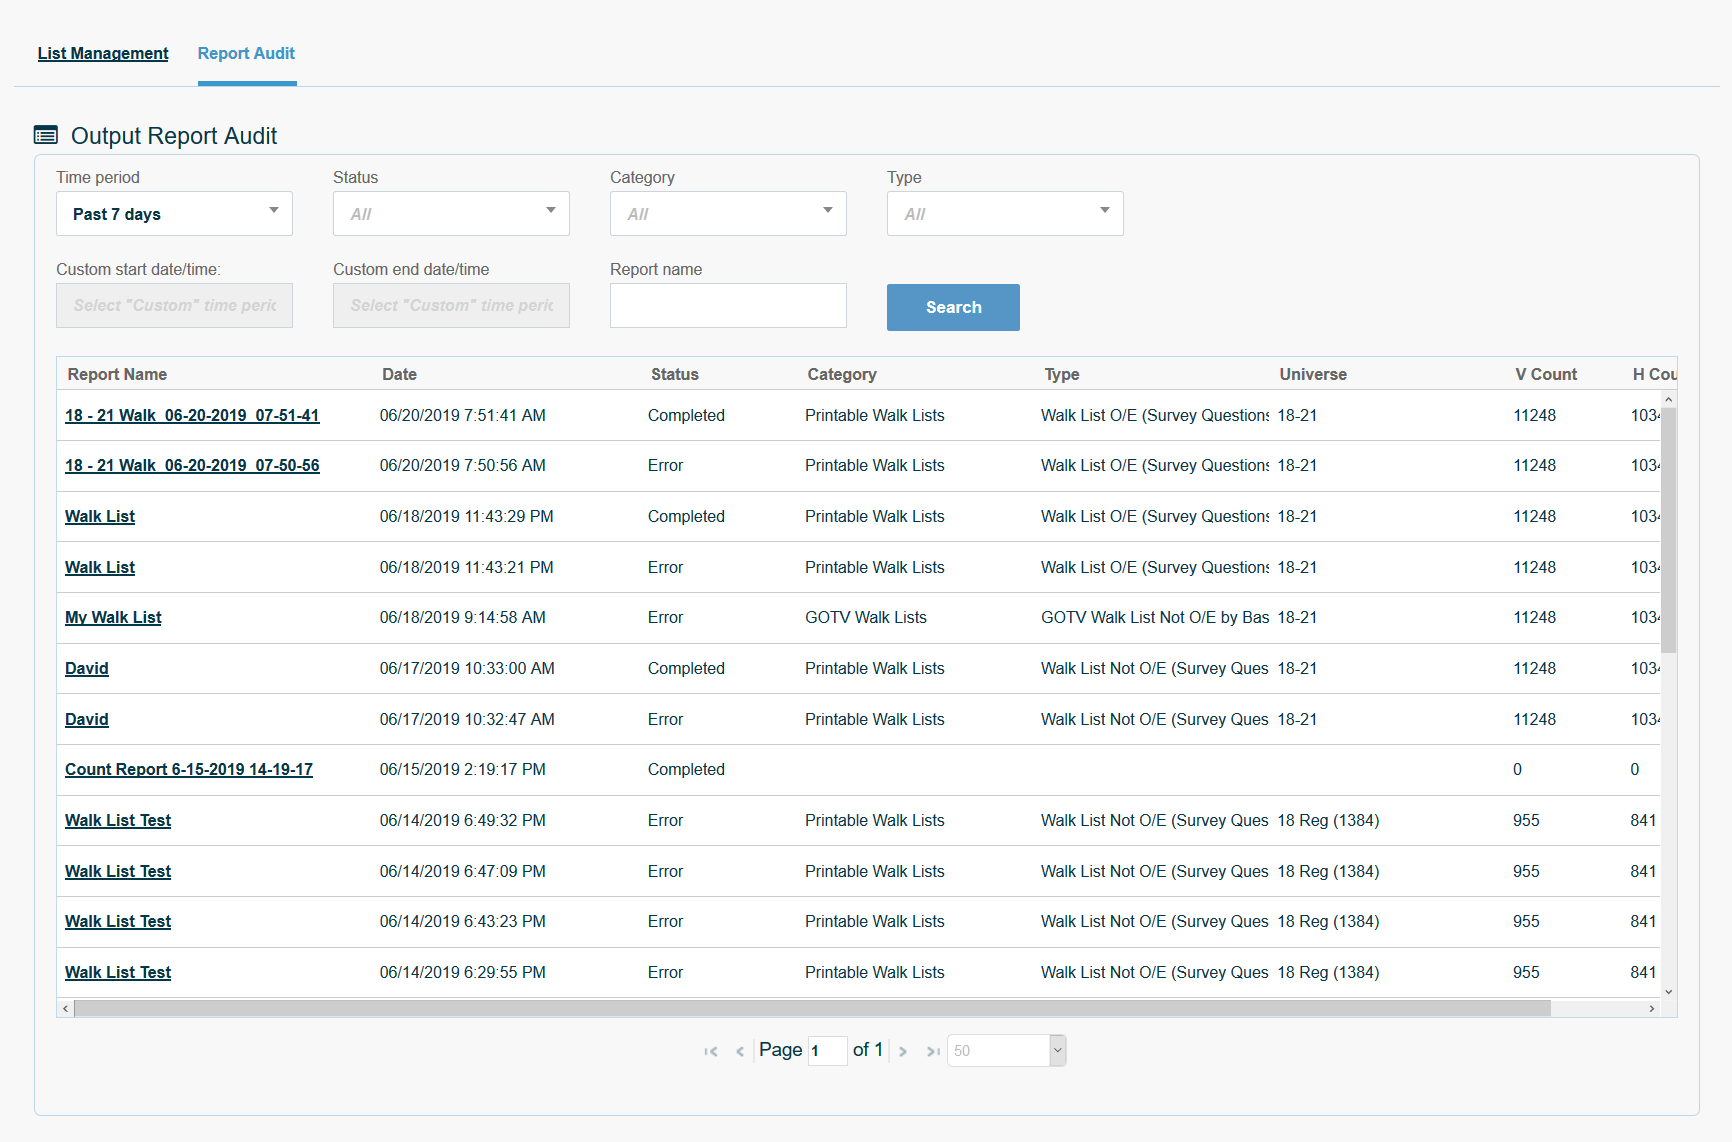Switch to the List Management tab
The height and width of the screenshot is (1142, 1732).
[x=103, y=53]
